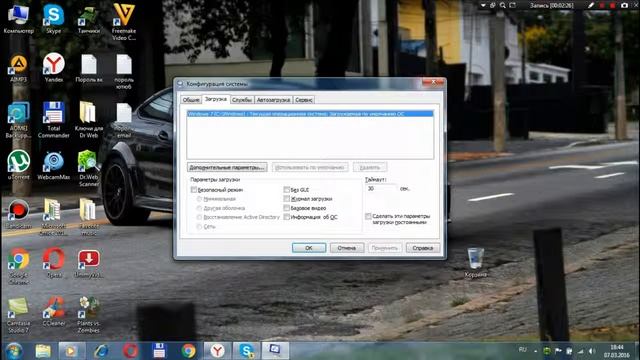Switch to the Сервис tab
Viewport: 640px width, 360px height.
[x=304, y=100]
